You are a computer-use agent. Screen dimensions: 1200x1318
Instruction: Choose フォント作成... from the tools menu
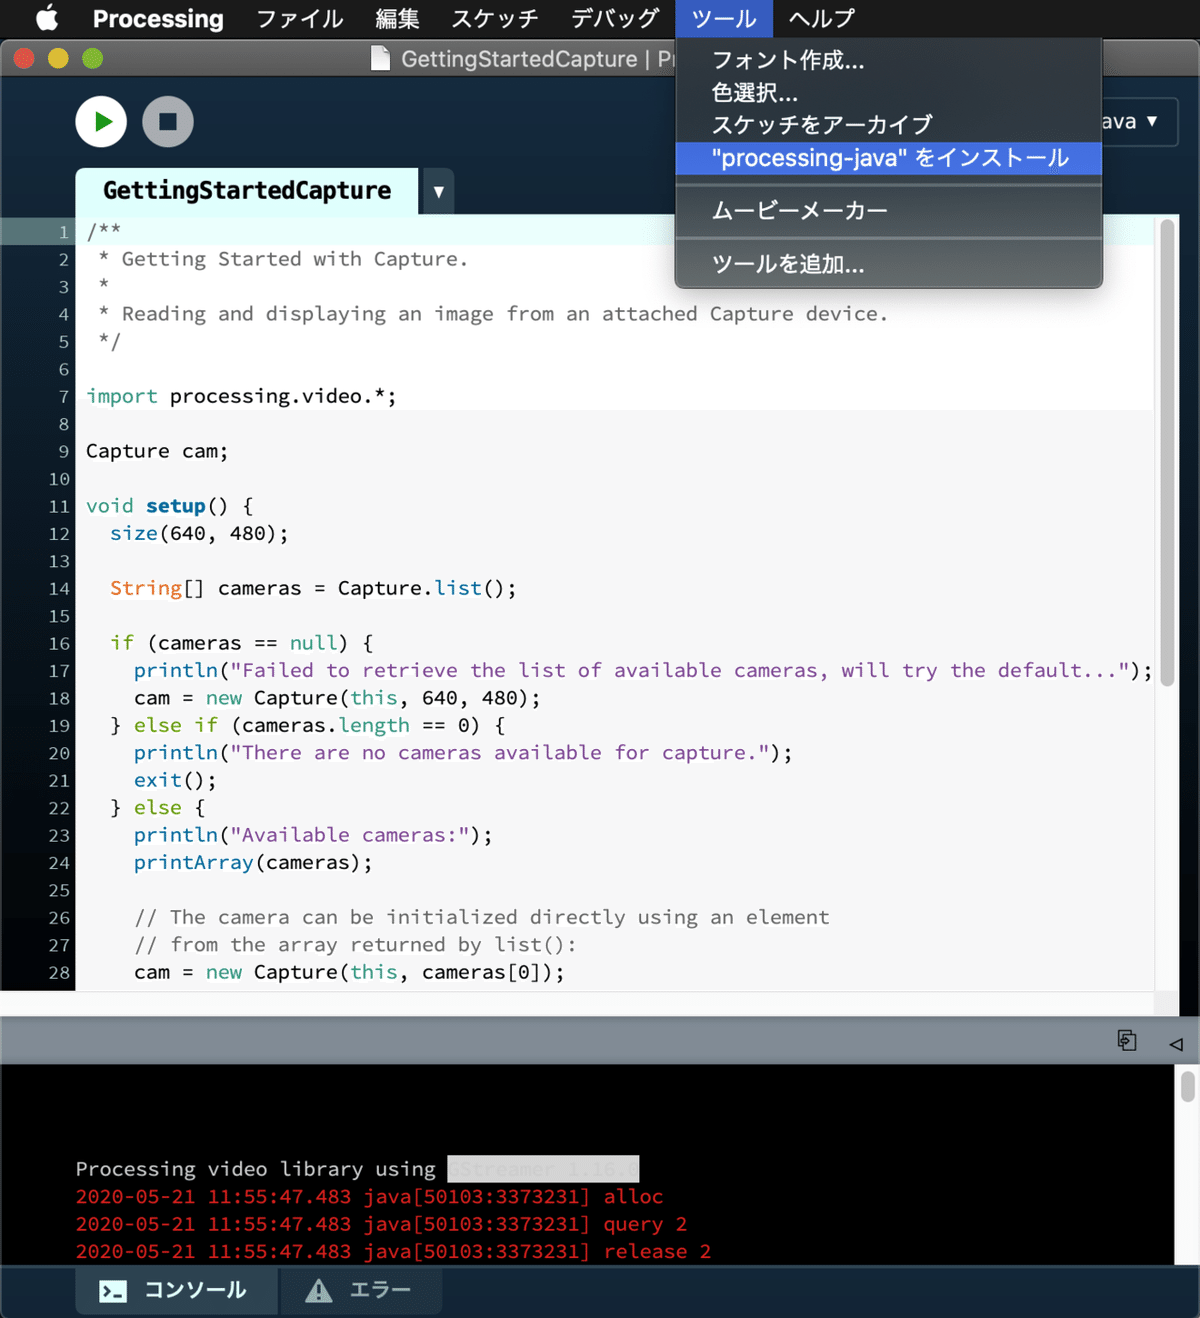(888, 60)
